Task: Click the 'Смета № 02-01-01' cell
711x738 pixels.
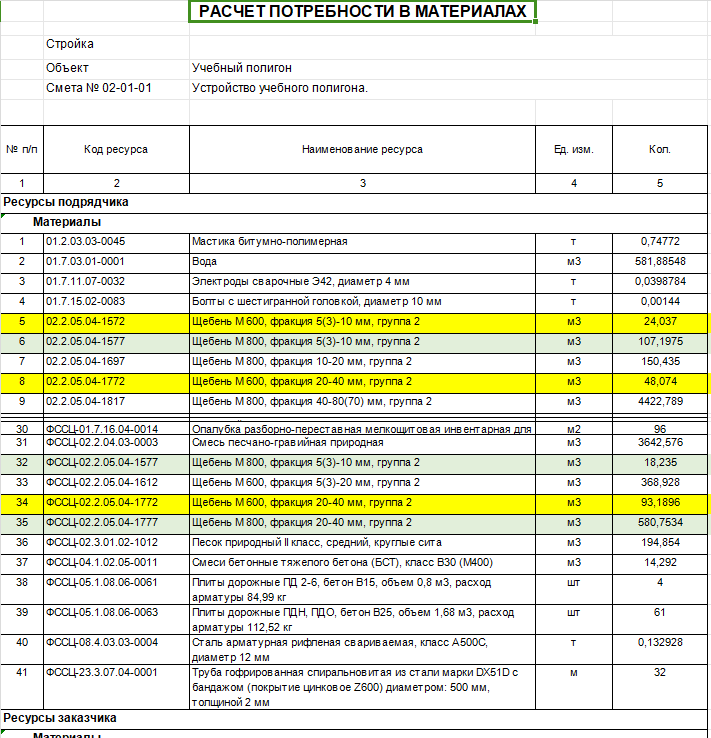Action: [x=116, y=88]
